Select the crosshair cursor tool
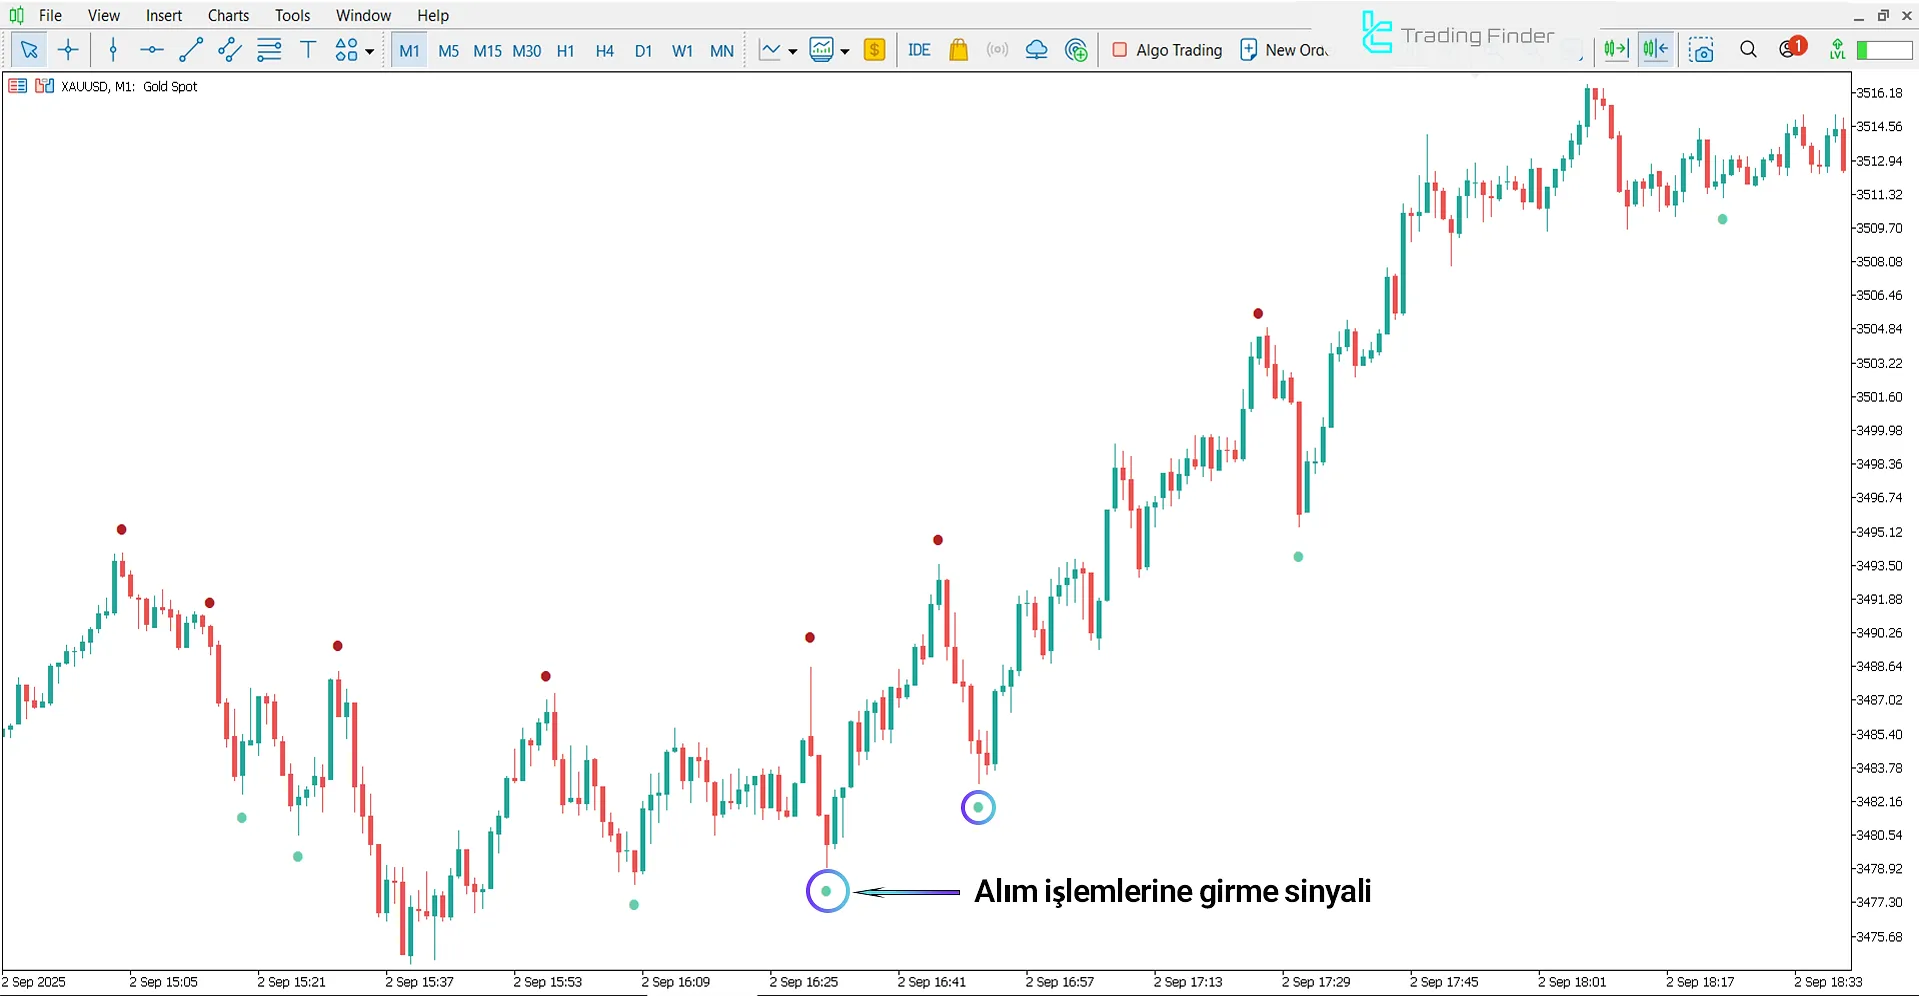Screen dimensions: 1919x996 point(68,50)
